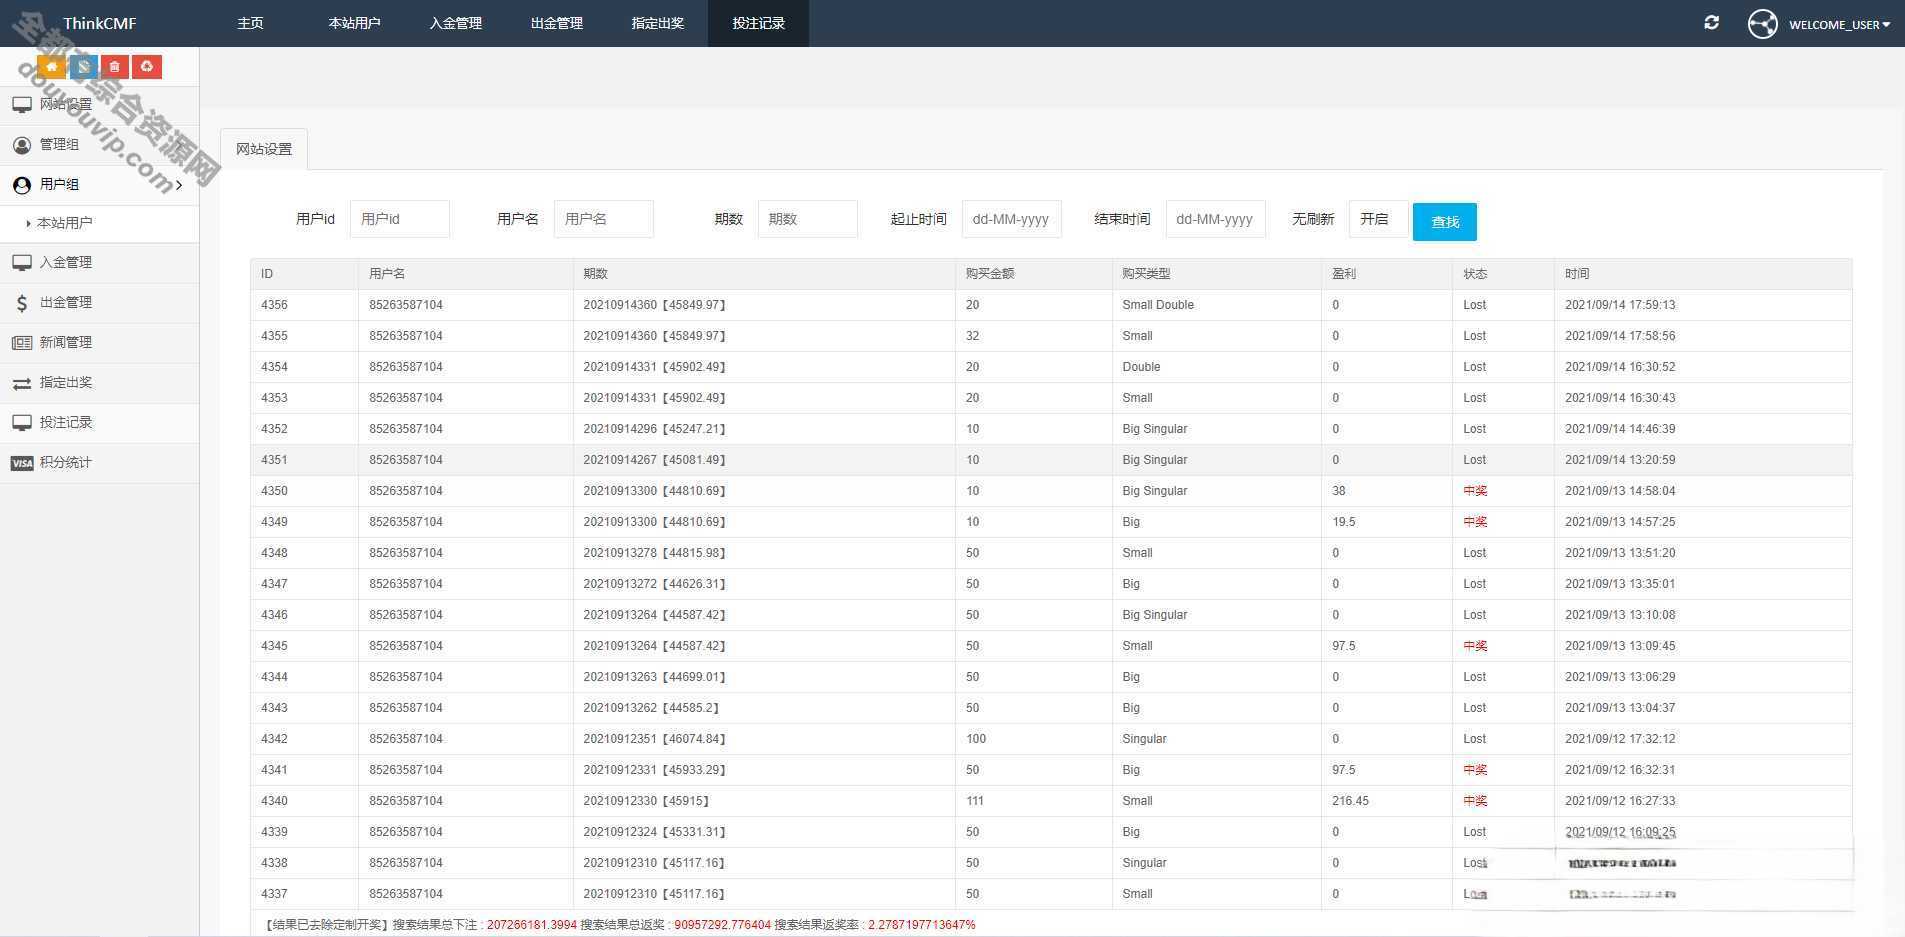Click the newspaper icon beside 新闻管理
Image resolution: width=1905 pixels, height=937 pixels.
(22, 343)
